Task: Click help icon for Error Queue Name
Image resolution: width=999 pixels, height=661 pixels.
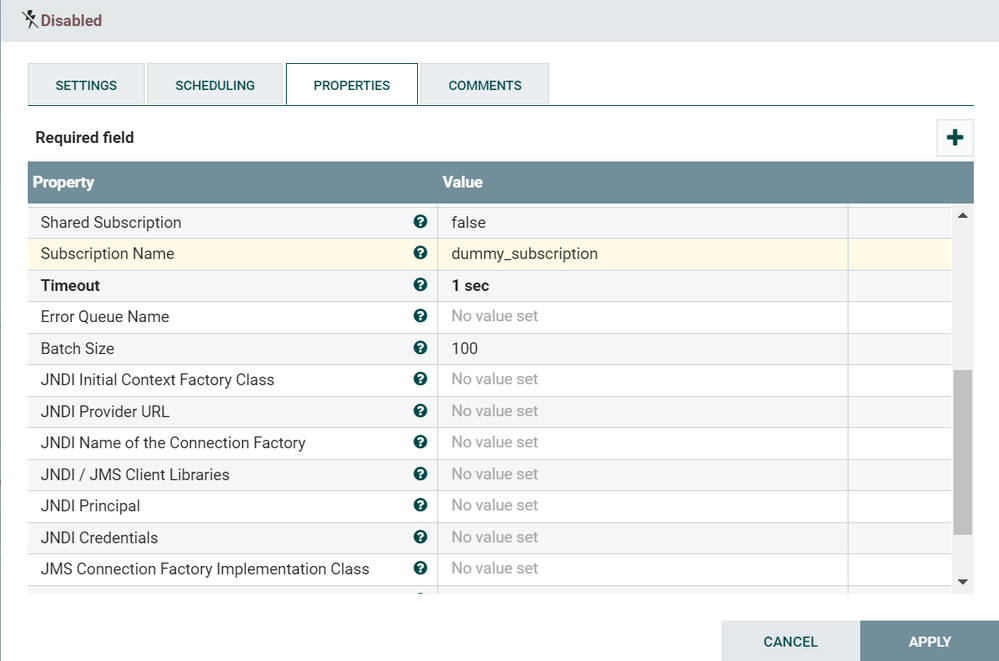Action: 420,316
